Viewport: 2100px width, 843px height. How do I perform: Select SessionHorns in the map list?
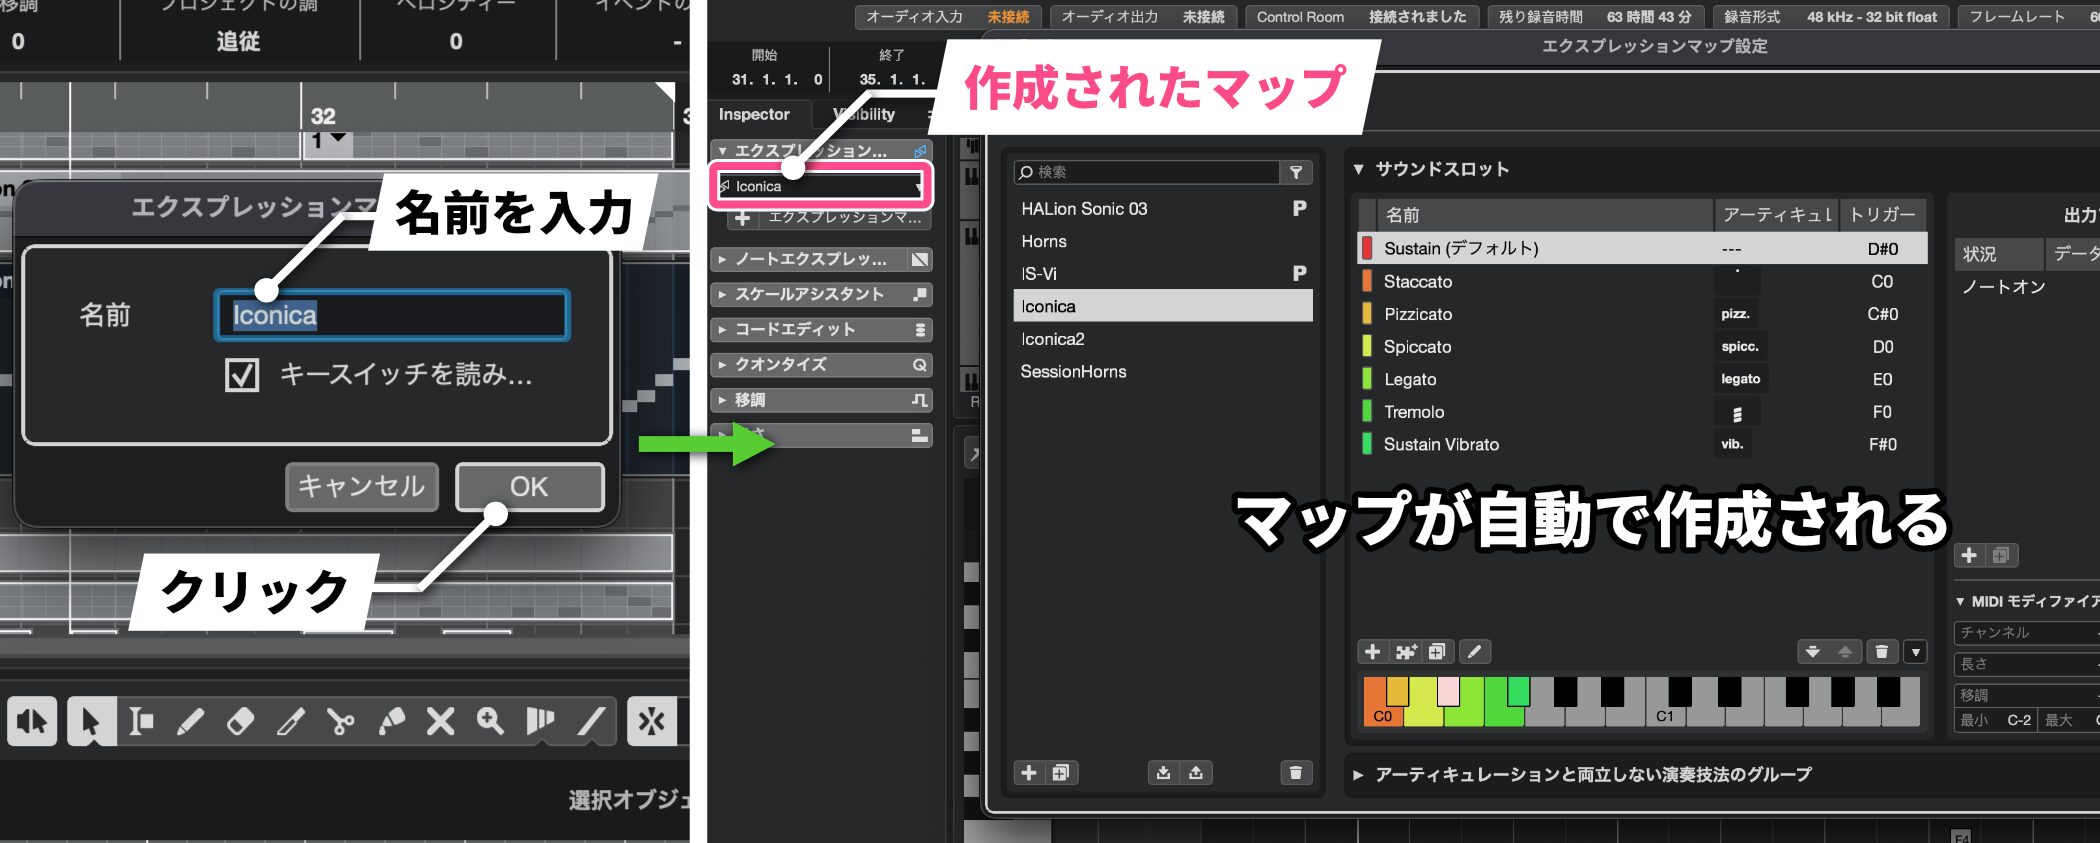tap(1073, 372)
